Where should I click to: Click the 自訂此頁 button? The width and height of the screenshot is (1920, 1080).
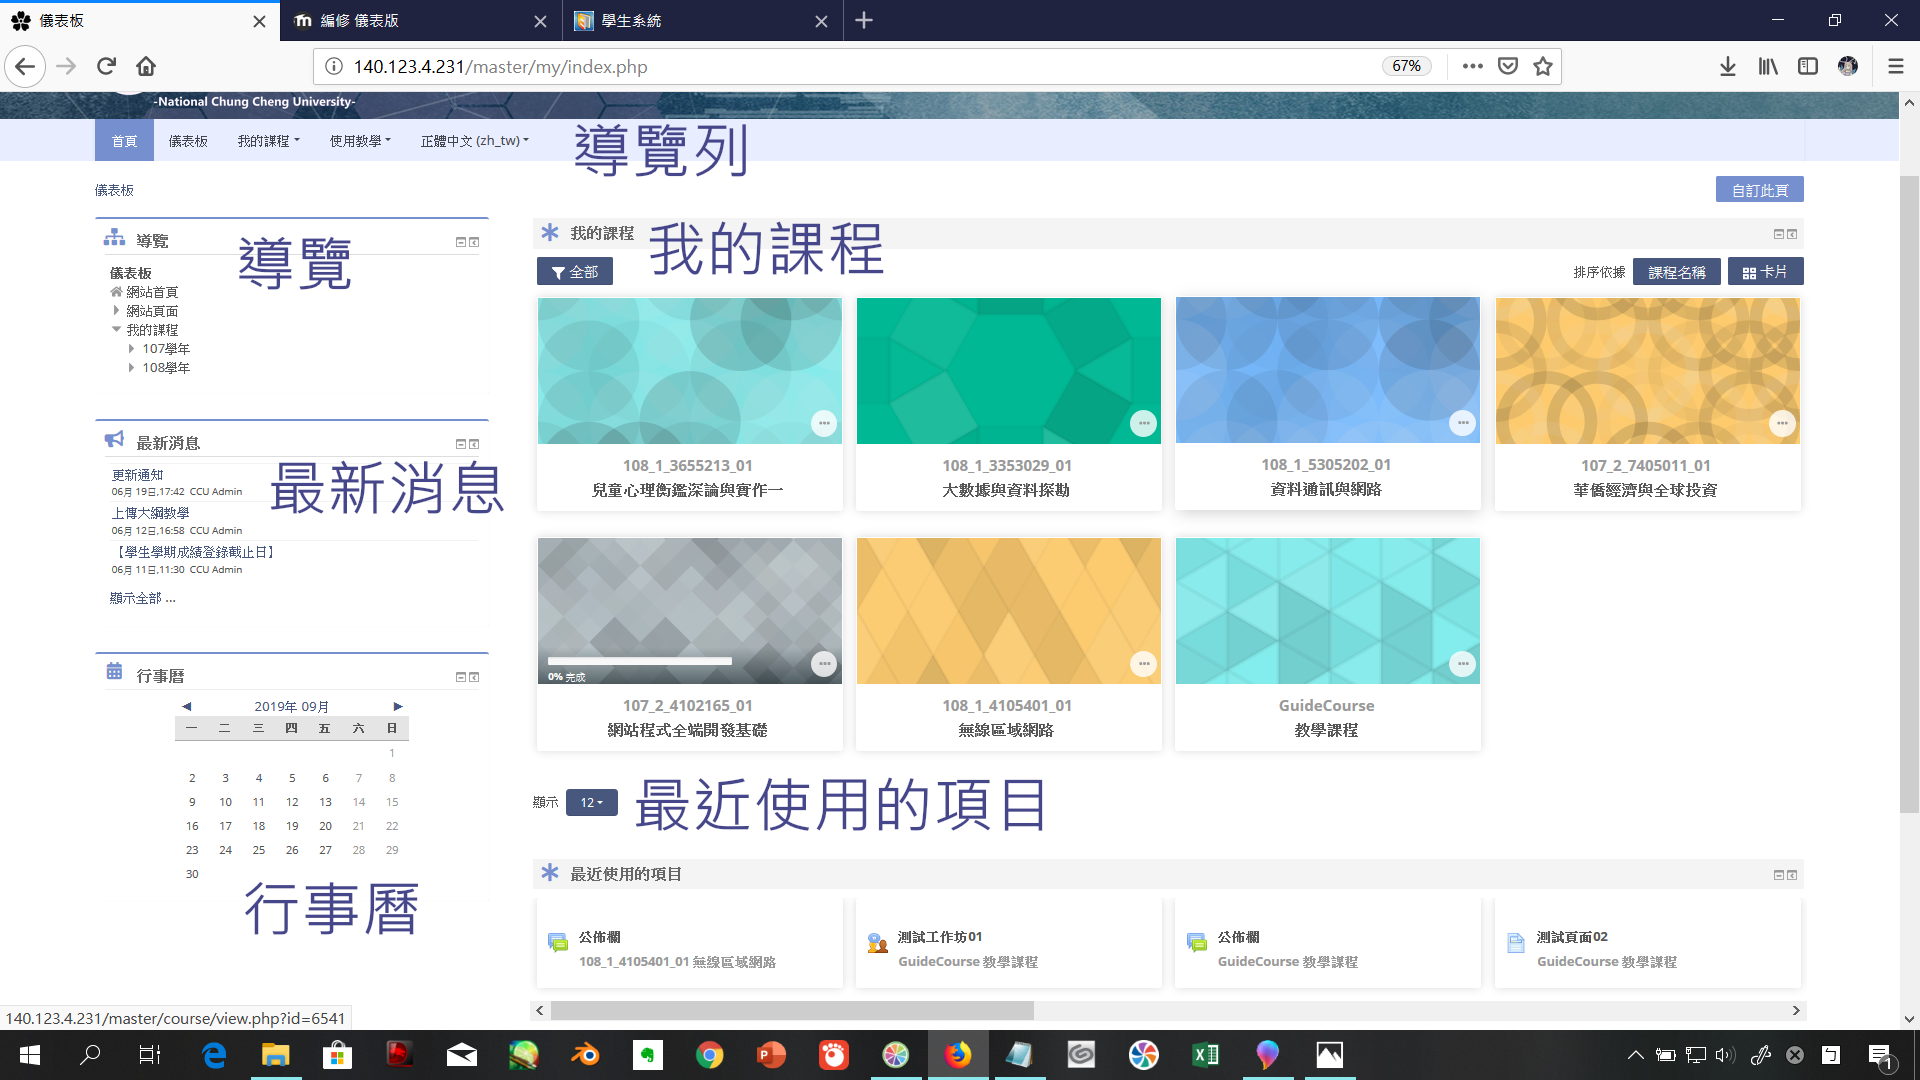[1759, 189]
